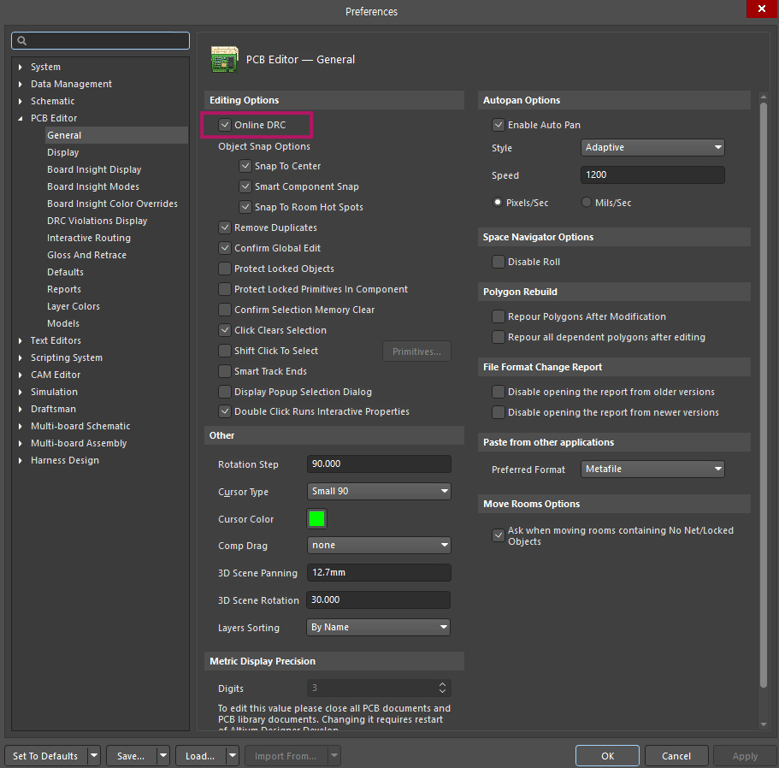The height and width of the screenshot is (768, 779).
Task: Click the scroll down arrow
Action: (763, 724)
